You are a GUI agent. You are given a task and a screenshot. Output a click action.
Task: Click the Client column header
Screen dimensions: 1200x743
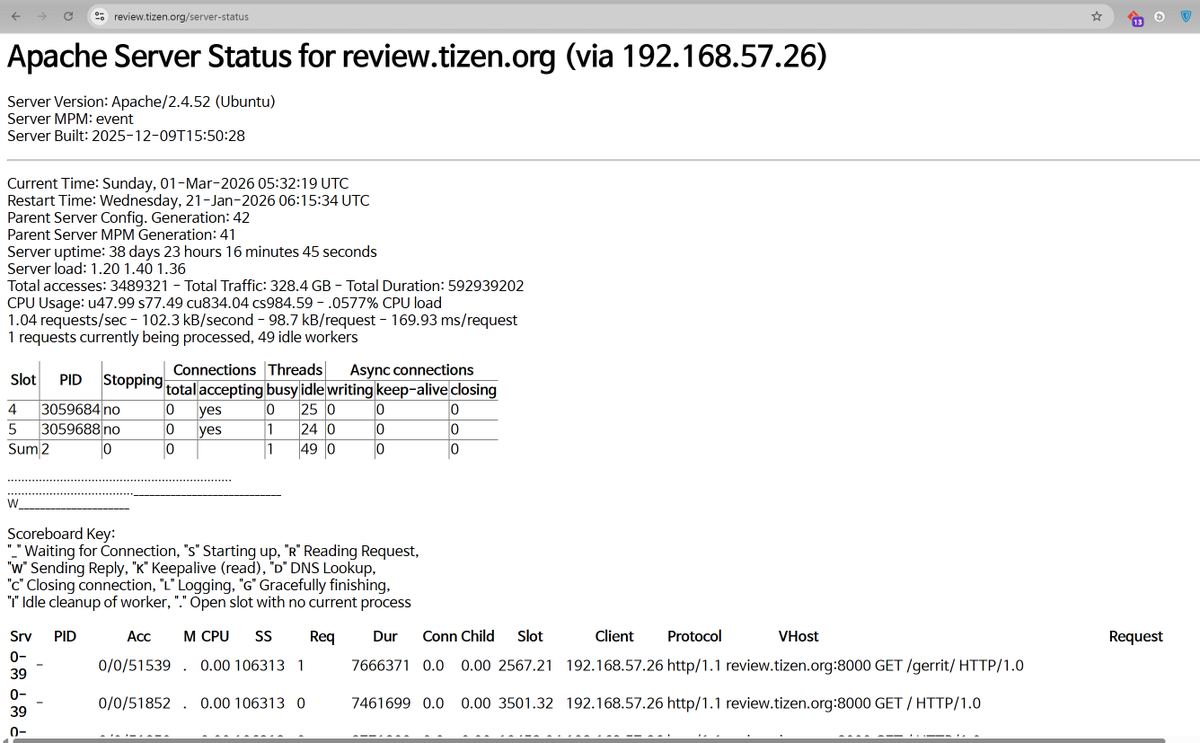[614, 636]
